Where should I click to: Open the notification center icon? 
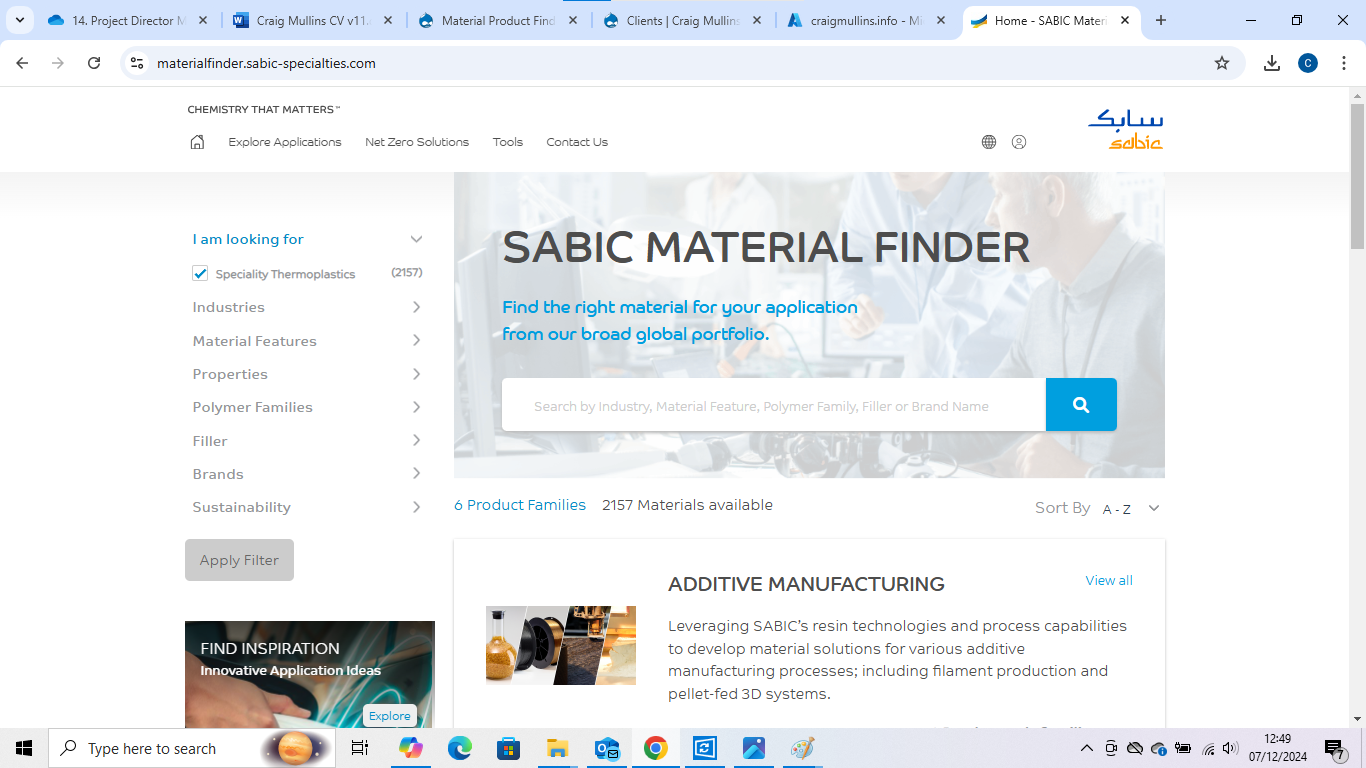click(1335, 748)
